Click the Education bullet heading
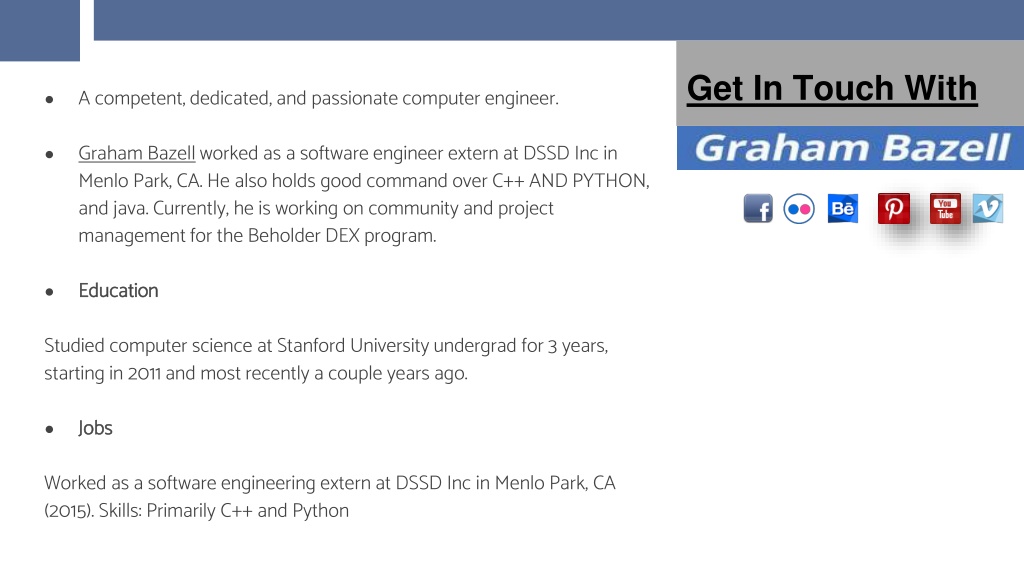Screen dimensions: 1024x576 pos(118,291)
